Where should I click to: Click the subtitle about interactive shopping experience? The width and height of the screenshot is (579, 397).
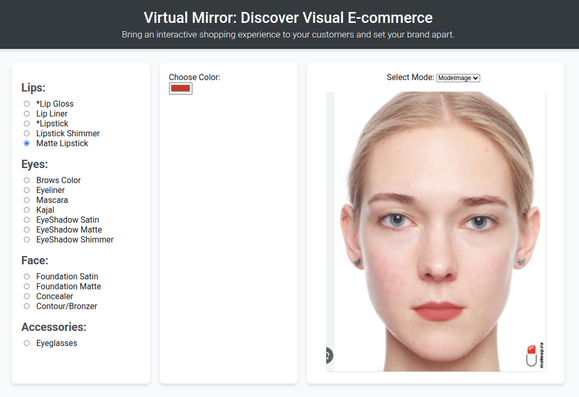[x=288, y=35]
